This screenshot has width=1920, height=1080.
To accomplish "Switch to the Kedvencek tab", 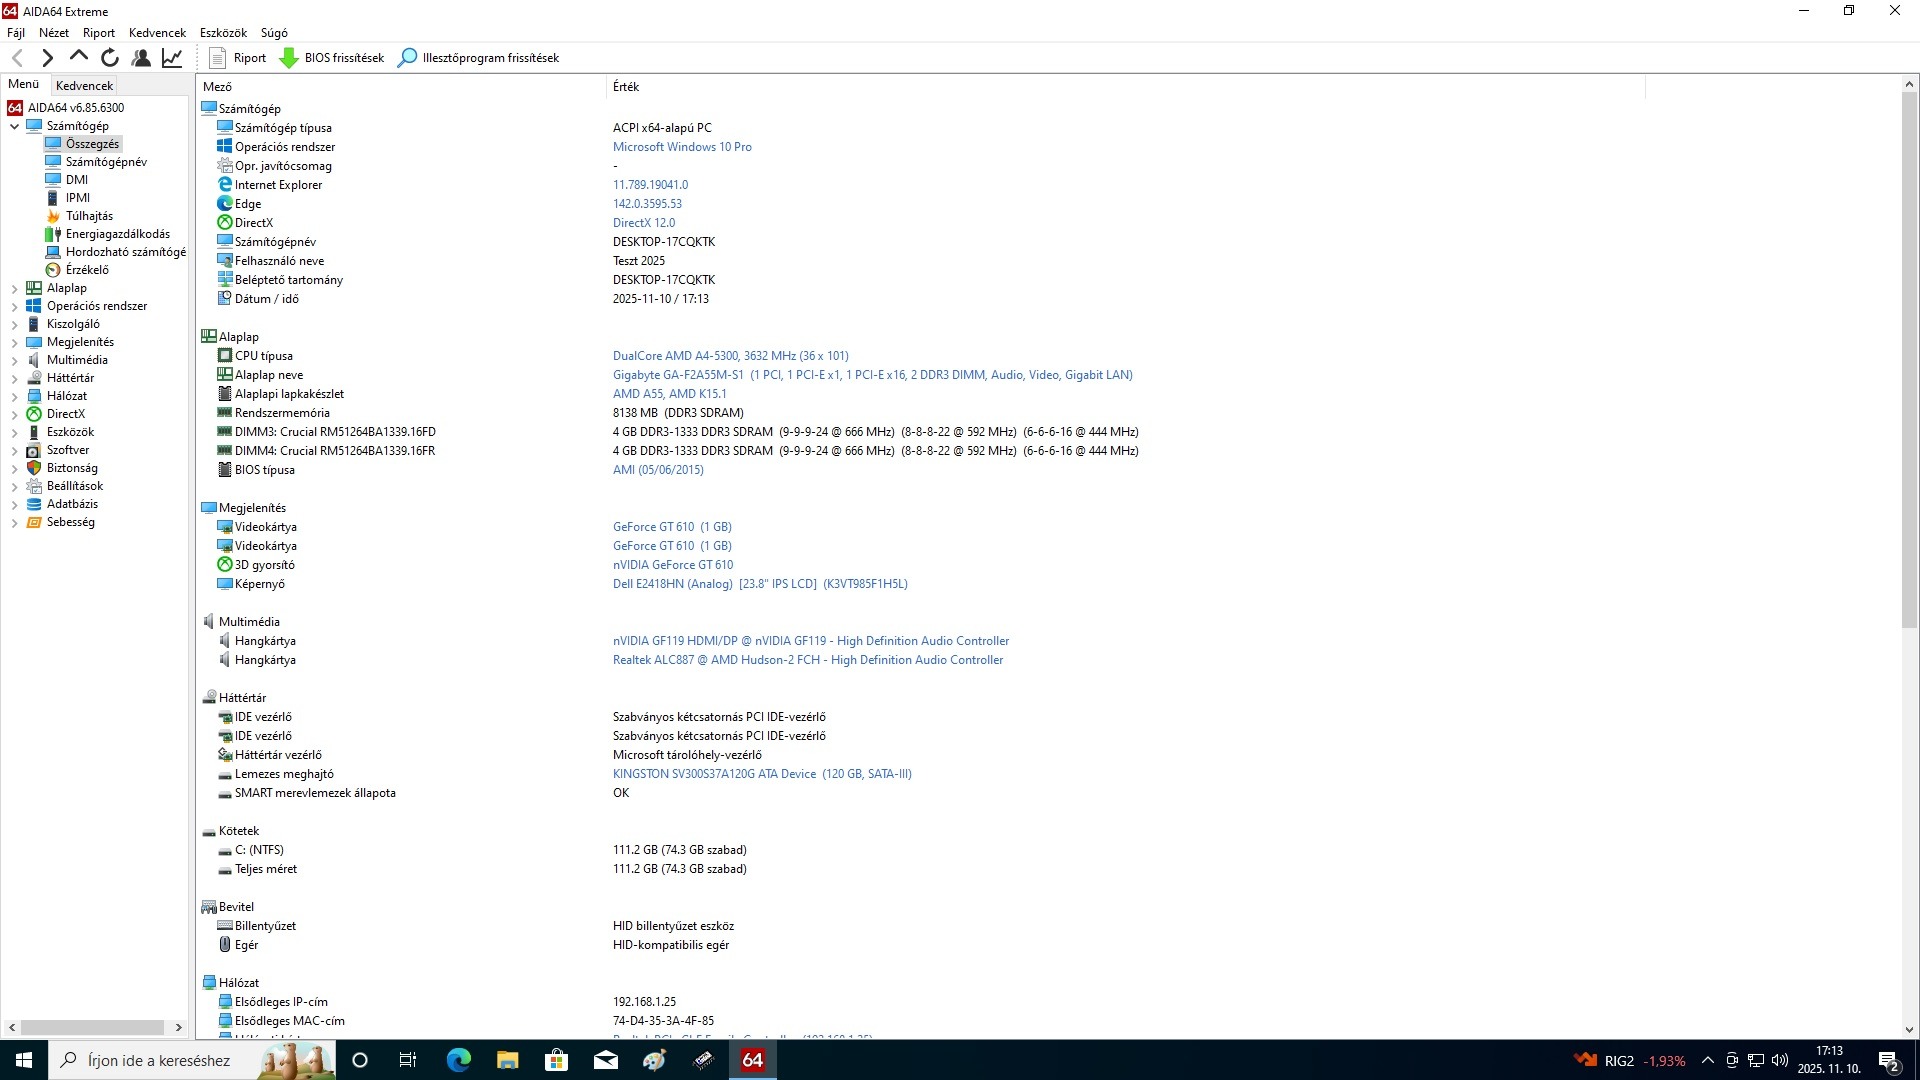I will coord(84,86).
